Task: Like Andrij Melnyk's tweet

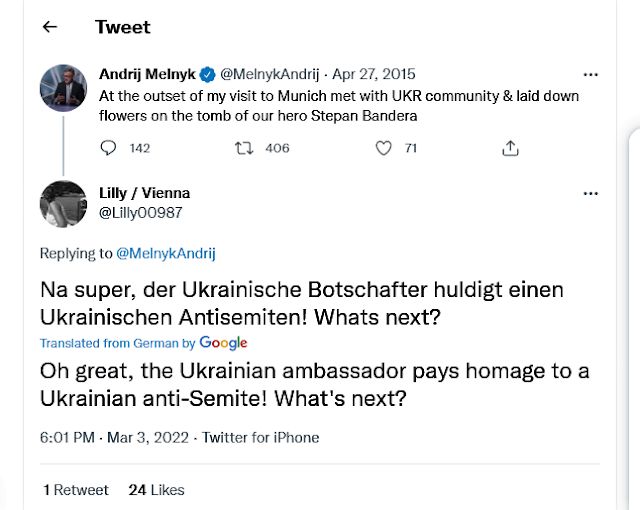Action: [382, 148]
